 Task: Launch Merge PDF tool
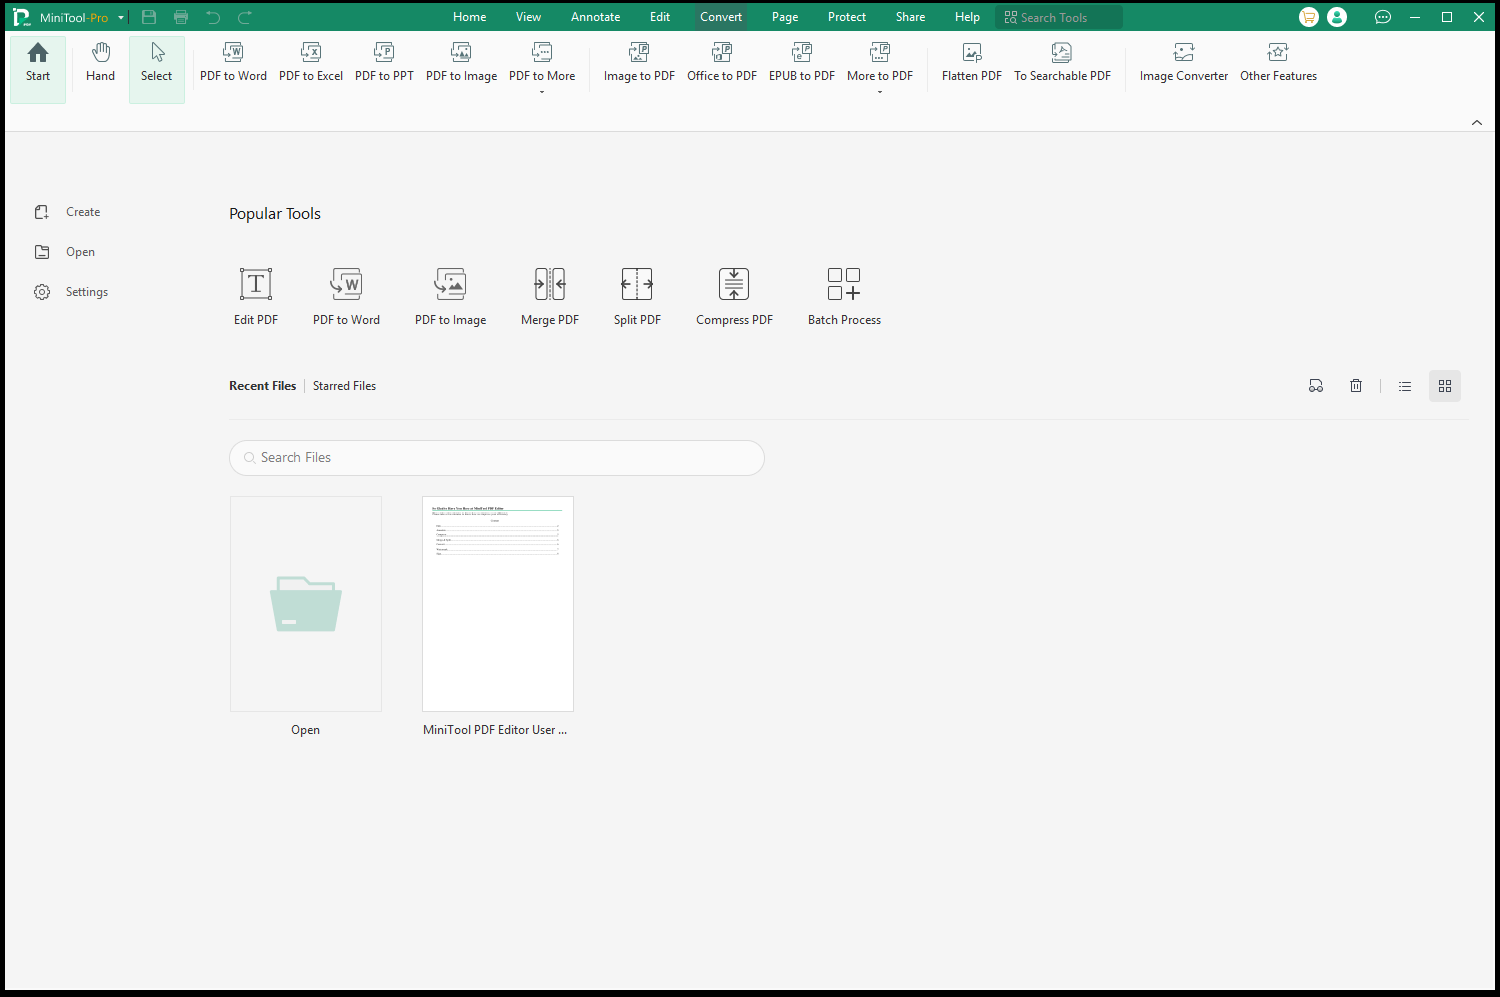coord(550,296)
